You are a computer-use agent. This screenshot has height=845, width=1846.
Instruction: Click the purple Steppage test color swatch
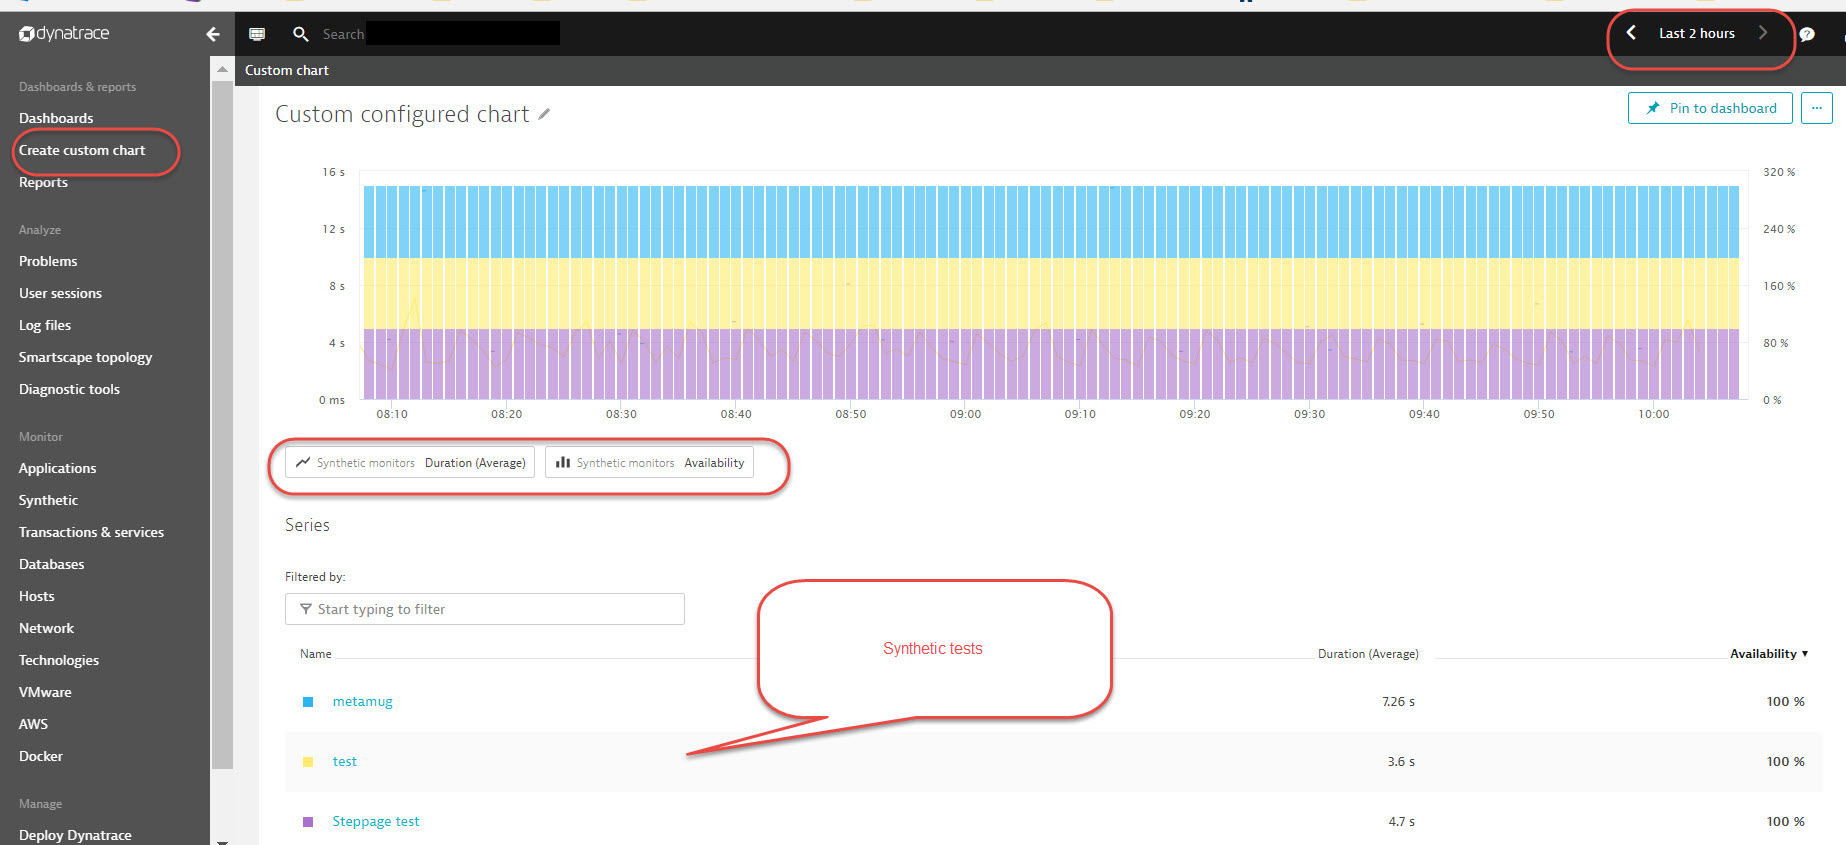[308, 822]
